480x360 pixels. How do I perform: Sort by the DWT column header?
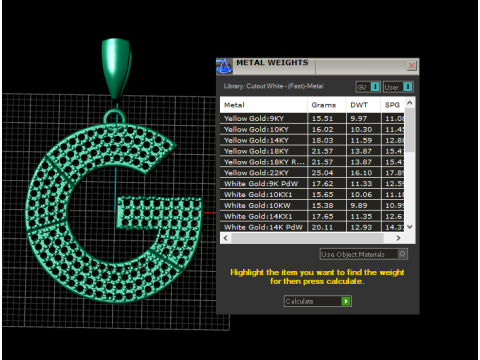point(363,105)
